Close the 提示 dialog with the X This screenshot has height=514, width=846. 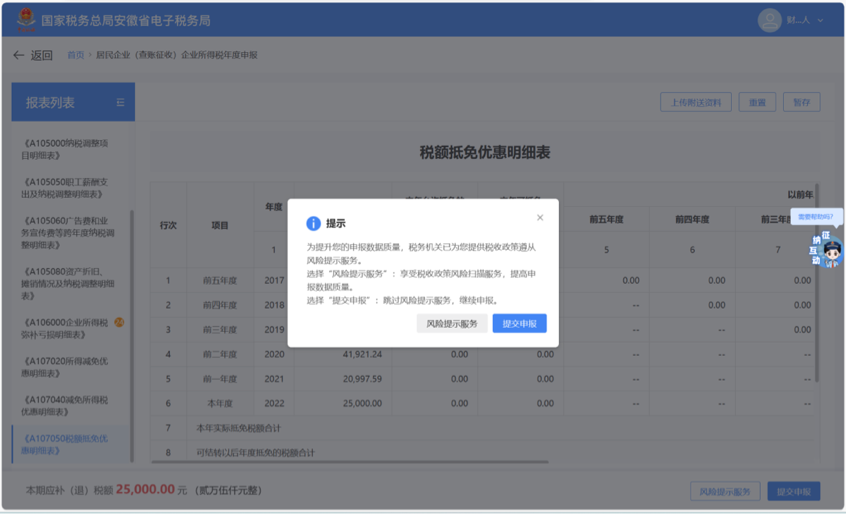point(540,217)
